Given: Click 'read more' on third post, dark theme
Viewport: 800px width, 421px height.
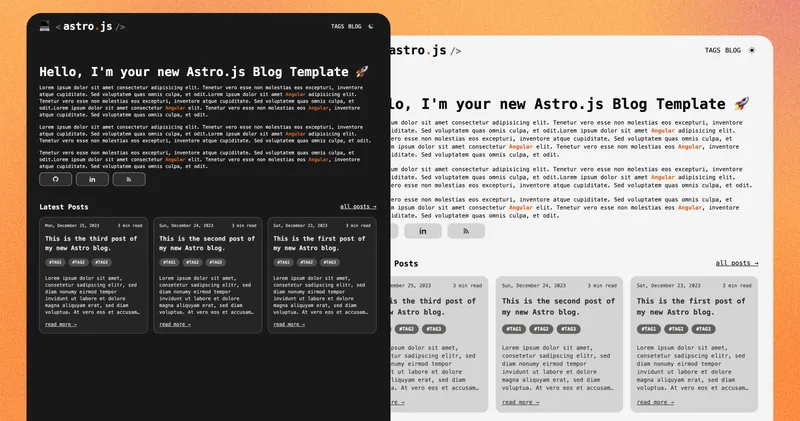Looking at the screenshot, I should (61, 324).
